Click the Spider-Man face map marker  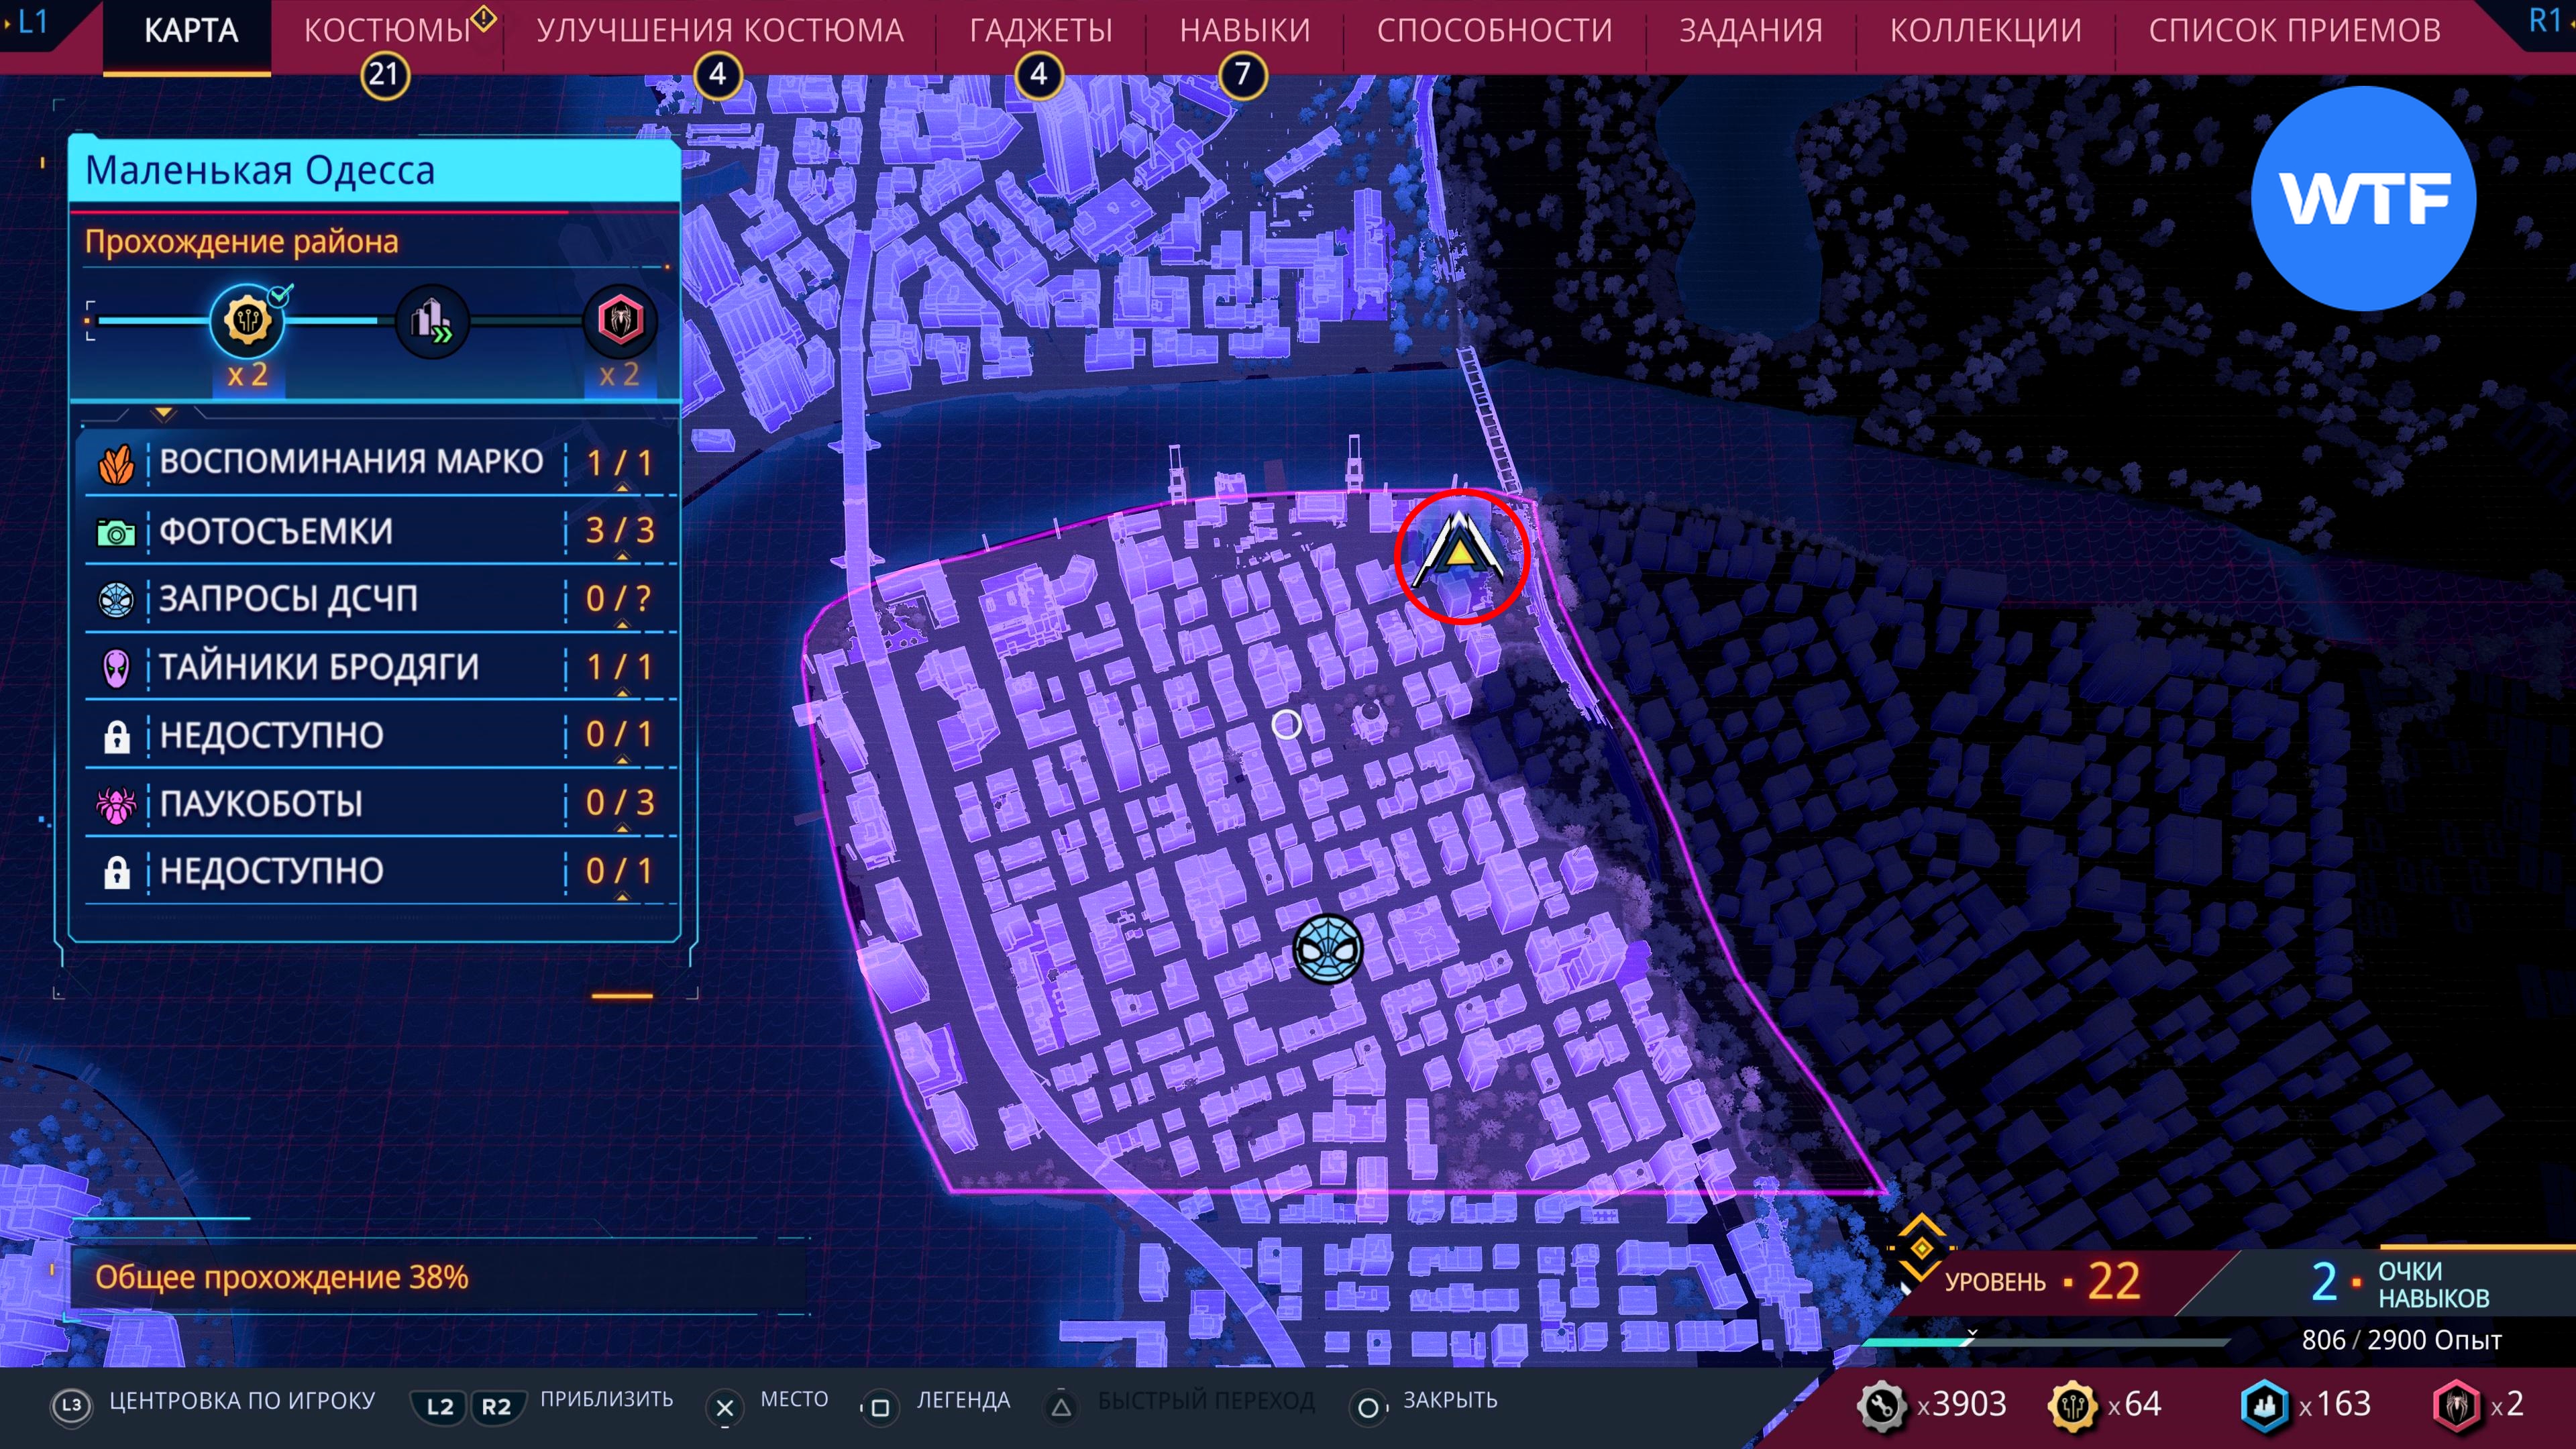[1327, 948]
